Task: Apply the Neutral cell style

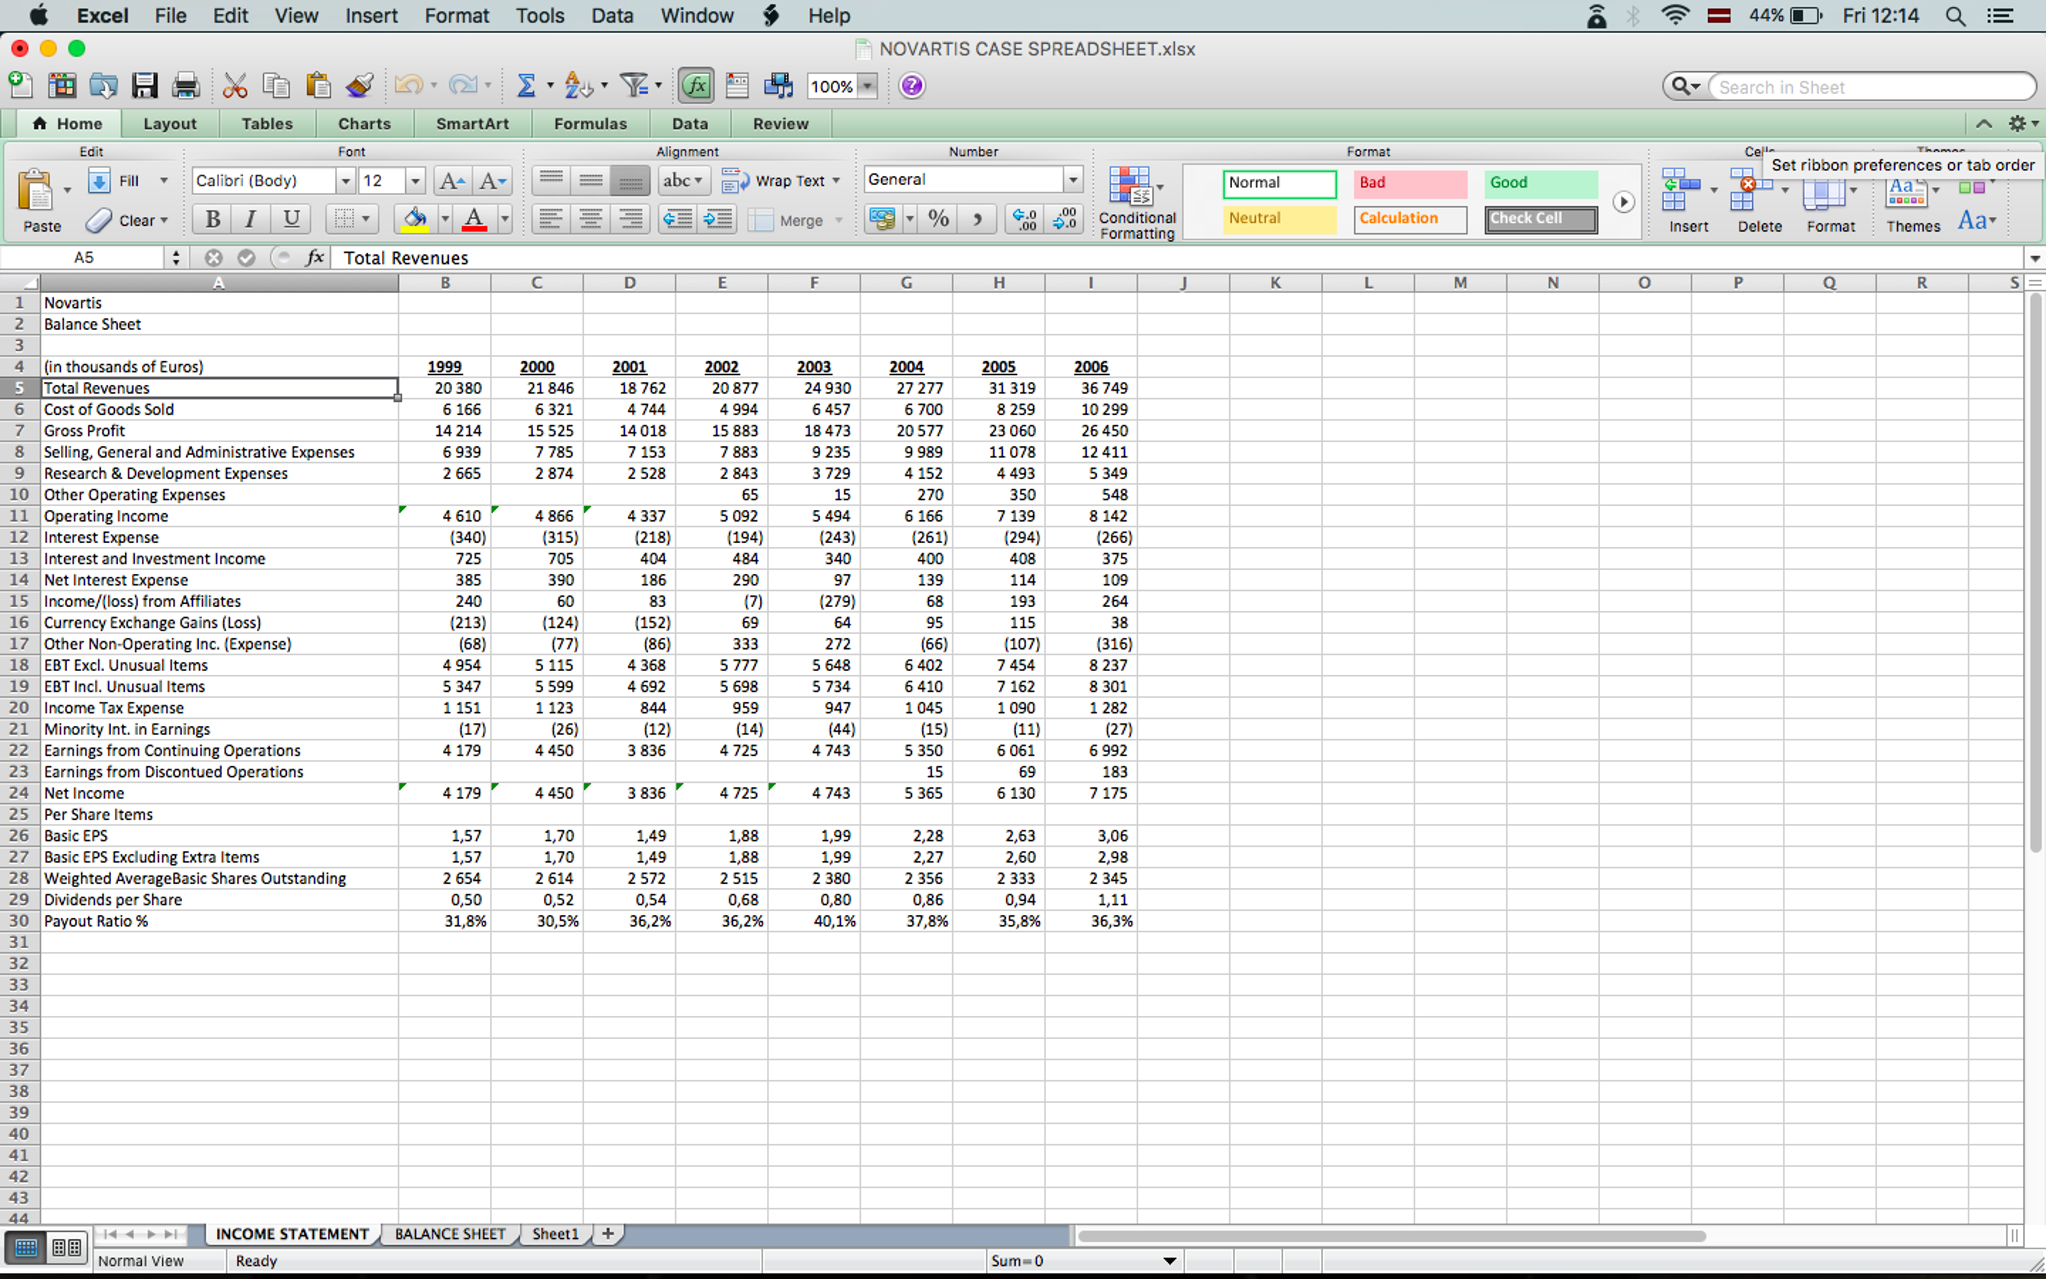Action: 1279,219
